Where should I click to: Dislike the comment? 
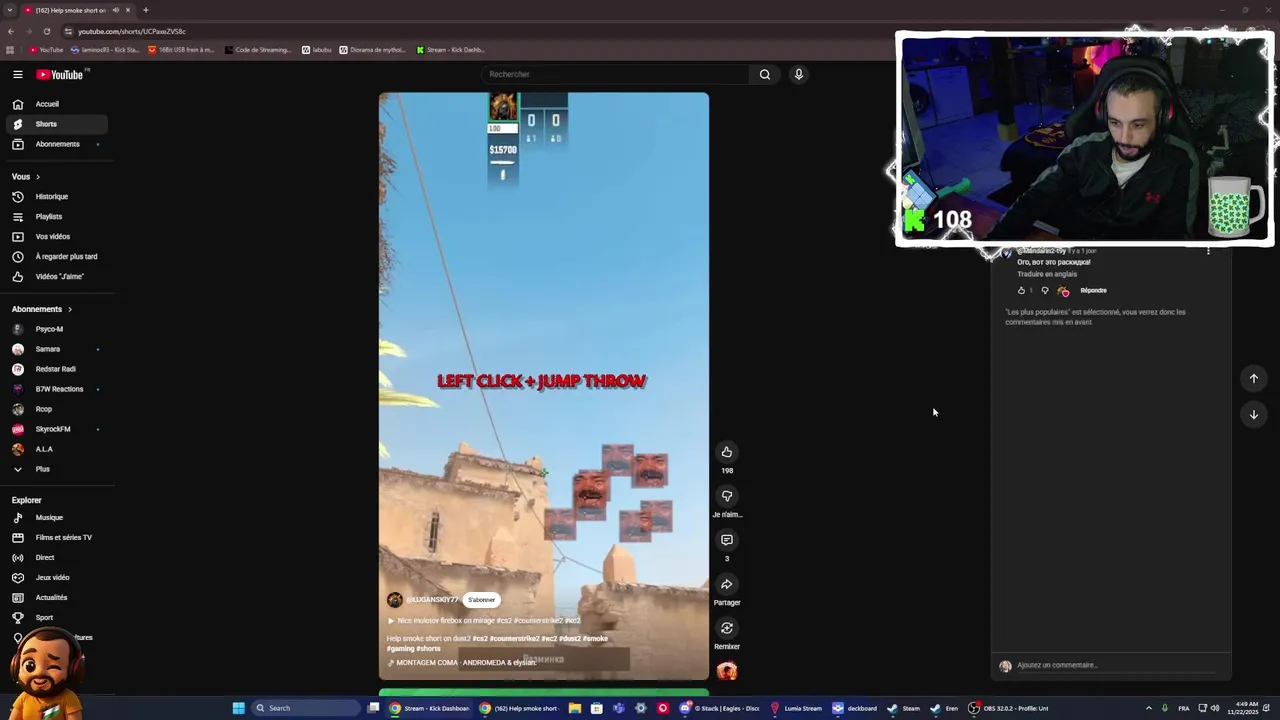(x=1045, y=291)
